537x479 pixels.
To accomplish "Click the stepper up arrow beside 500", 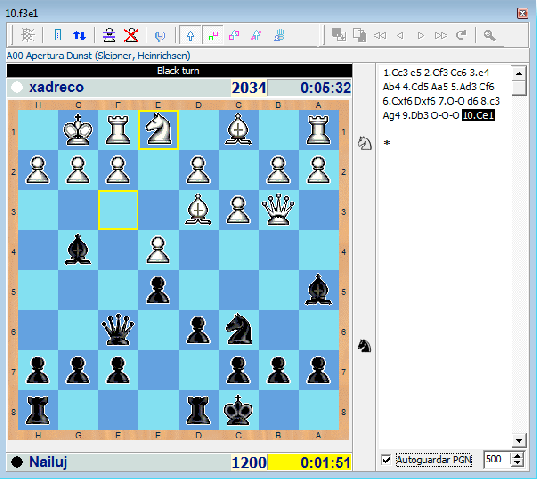I will pyautogui.click(x=517, y=456).
